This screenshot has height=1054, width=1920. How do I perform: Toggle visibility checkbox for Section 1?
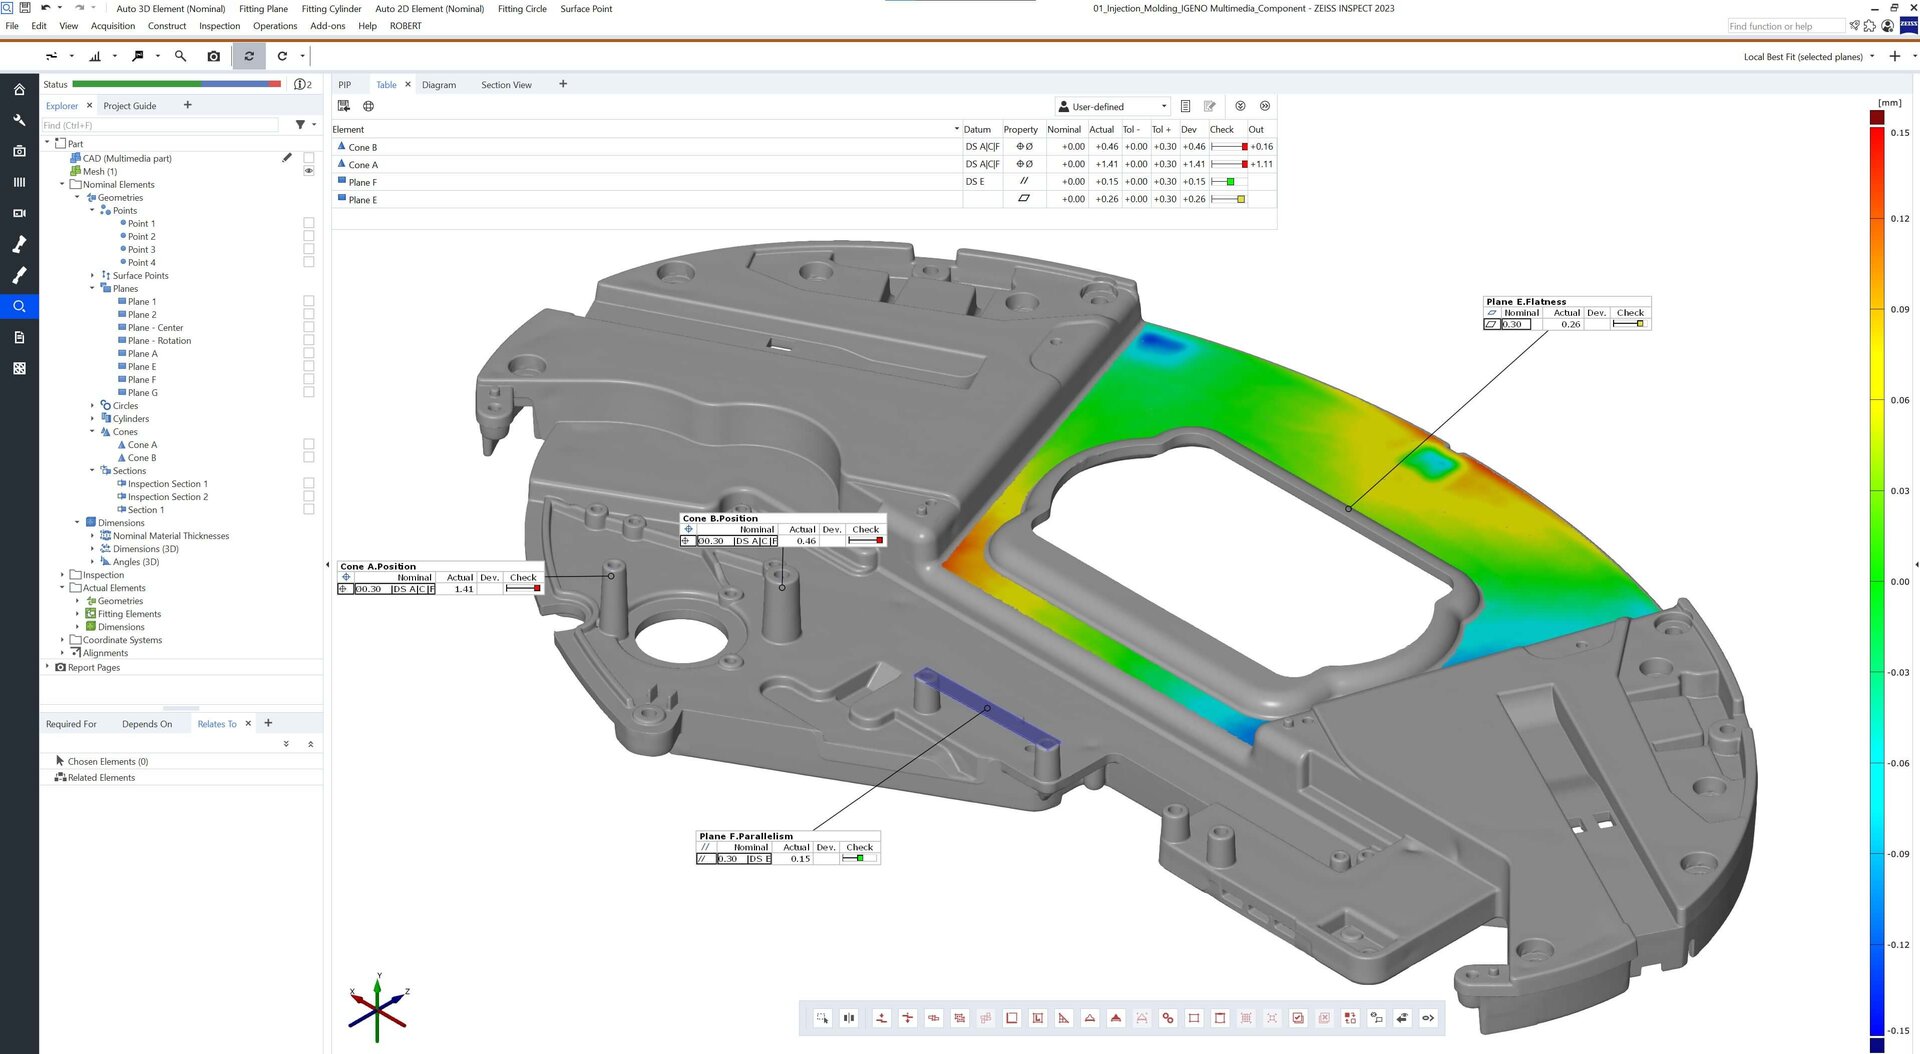[x=309, y=509]
